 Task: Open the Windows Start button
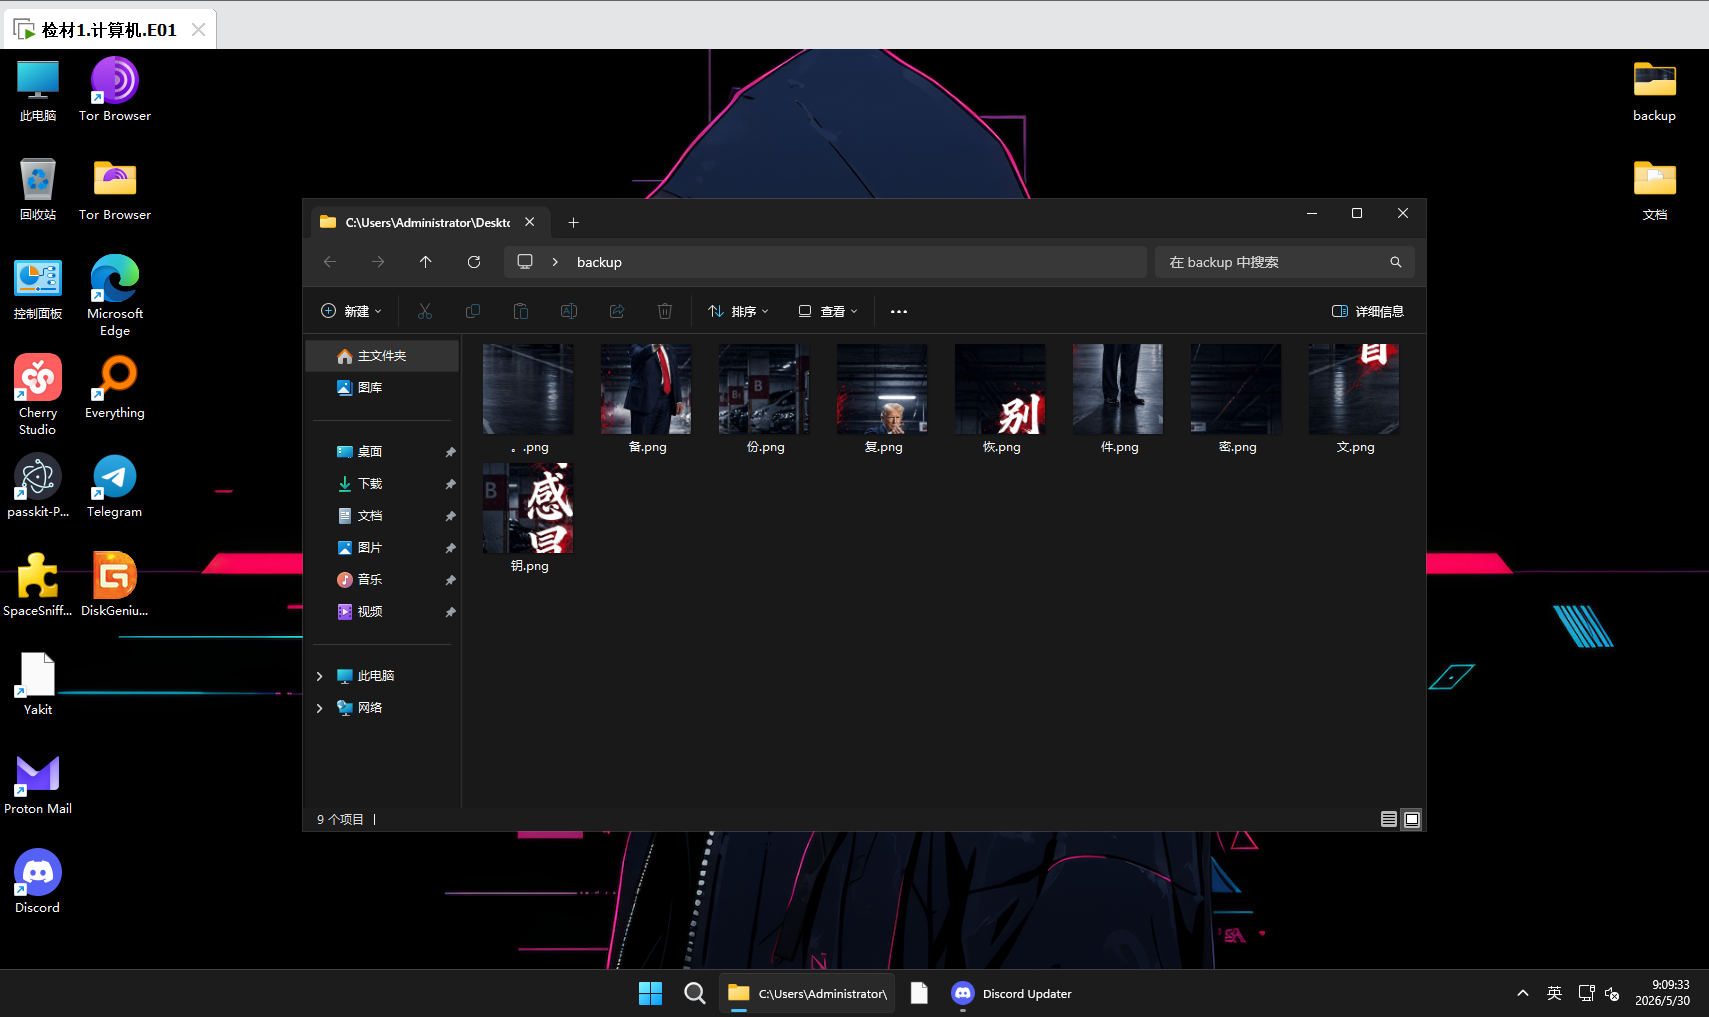point(650,993)
